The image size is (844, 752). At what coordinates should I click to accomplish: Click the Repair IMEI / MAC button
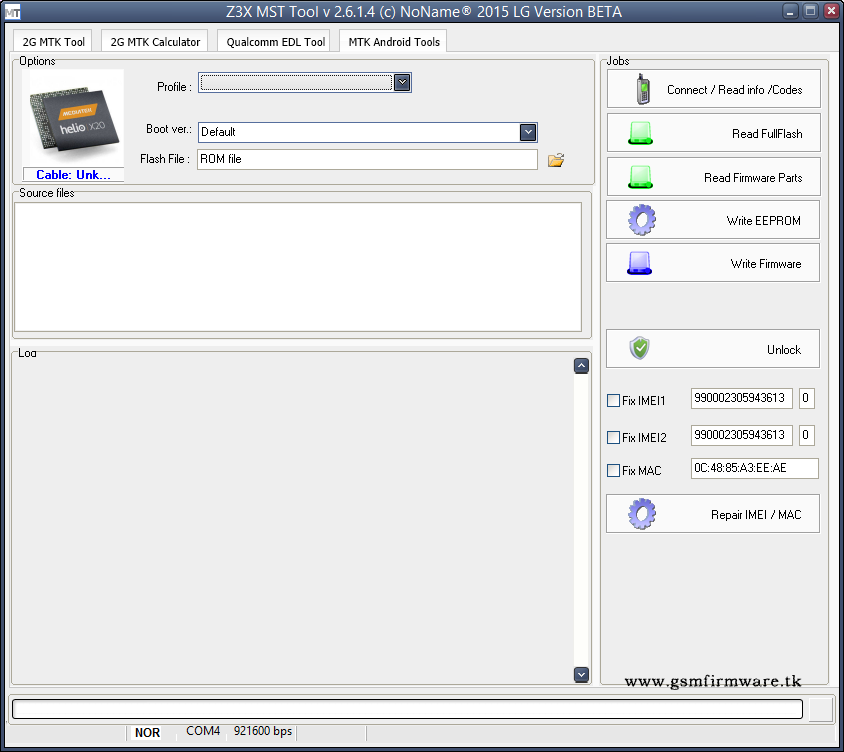pos(713,514)
